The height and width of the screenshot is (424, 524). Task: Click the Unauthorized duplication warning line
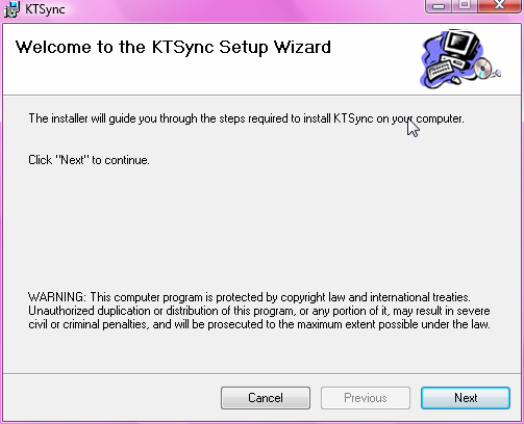click(259, 311)
